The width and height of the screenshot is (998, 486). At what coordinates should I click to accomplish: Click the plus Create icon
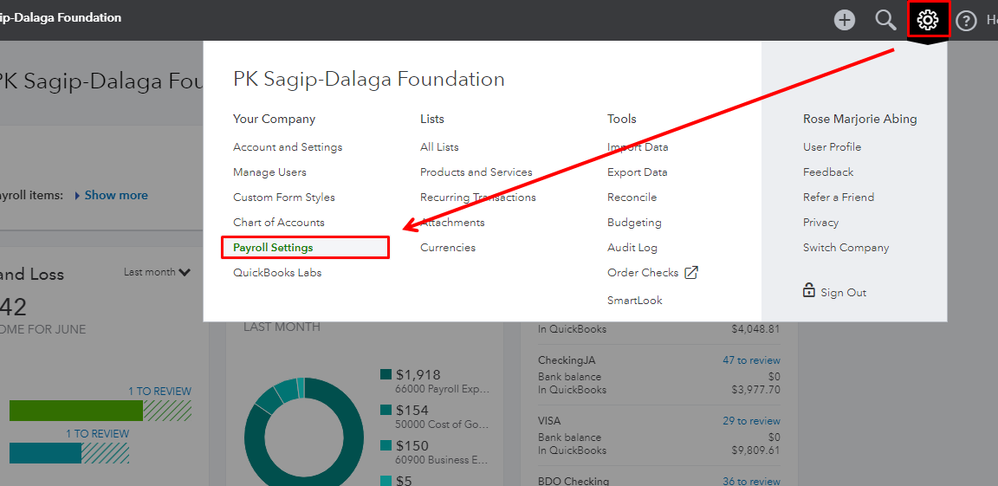point(845,20)
